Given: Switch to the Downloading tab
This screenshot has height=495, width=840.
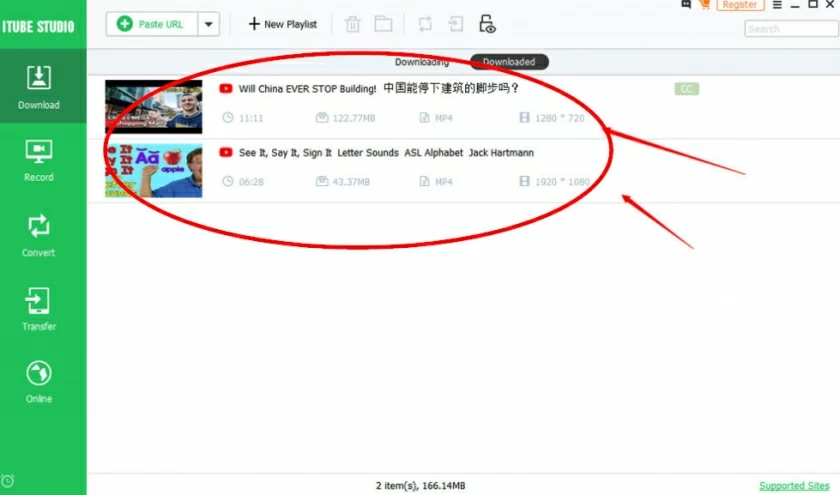Looking at the screenshot, I should coord(422,62).
